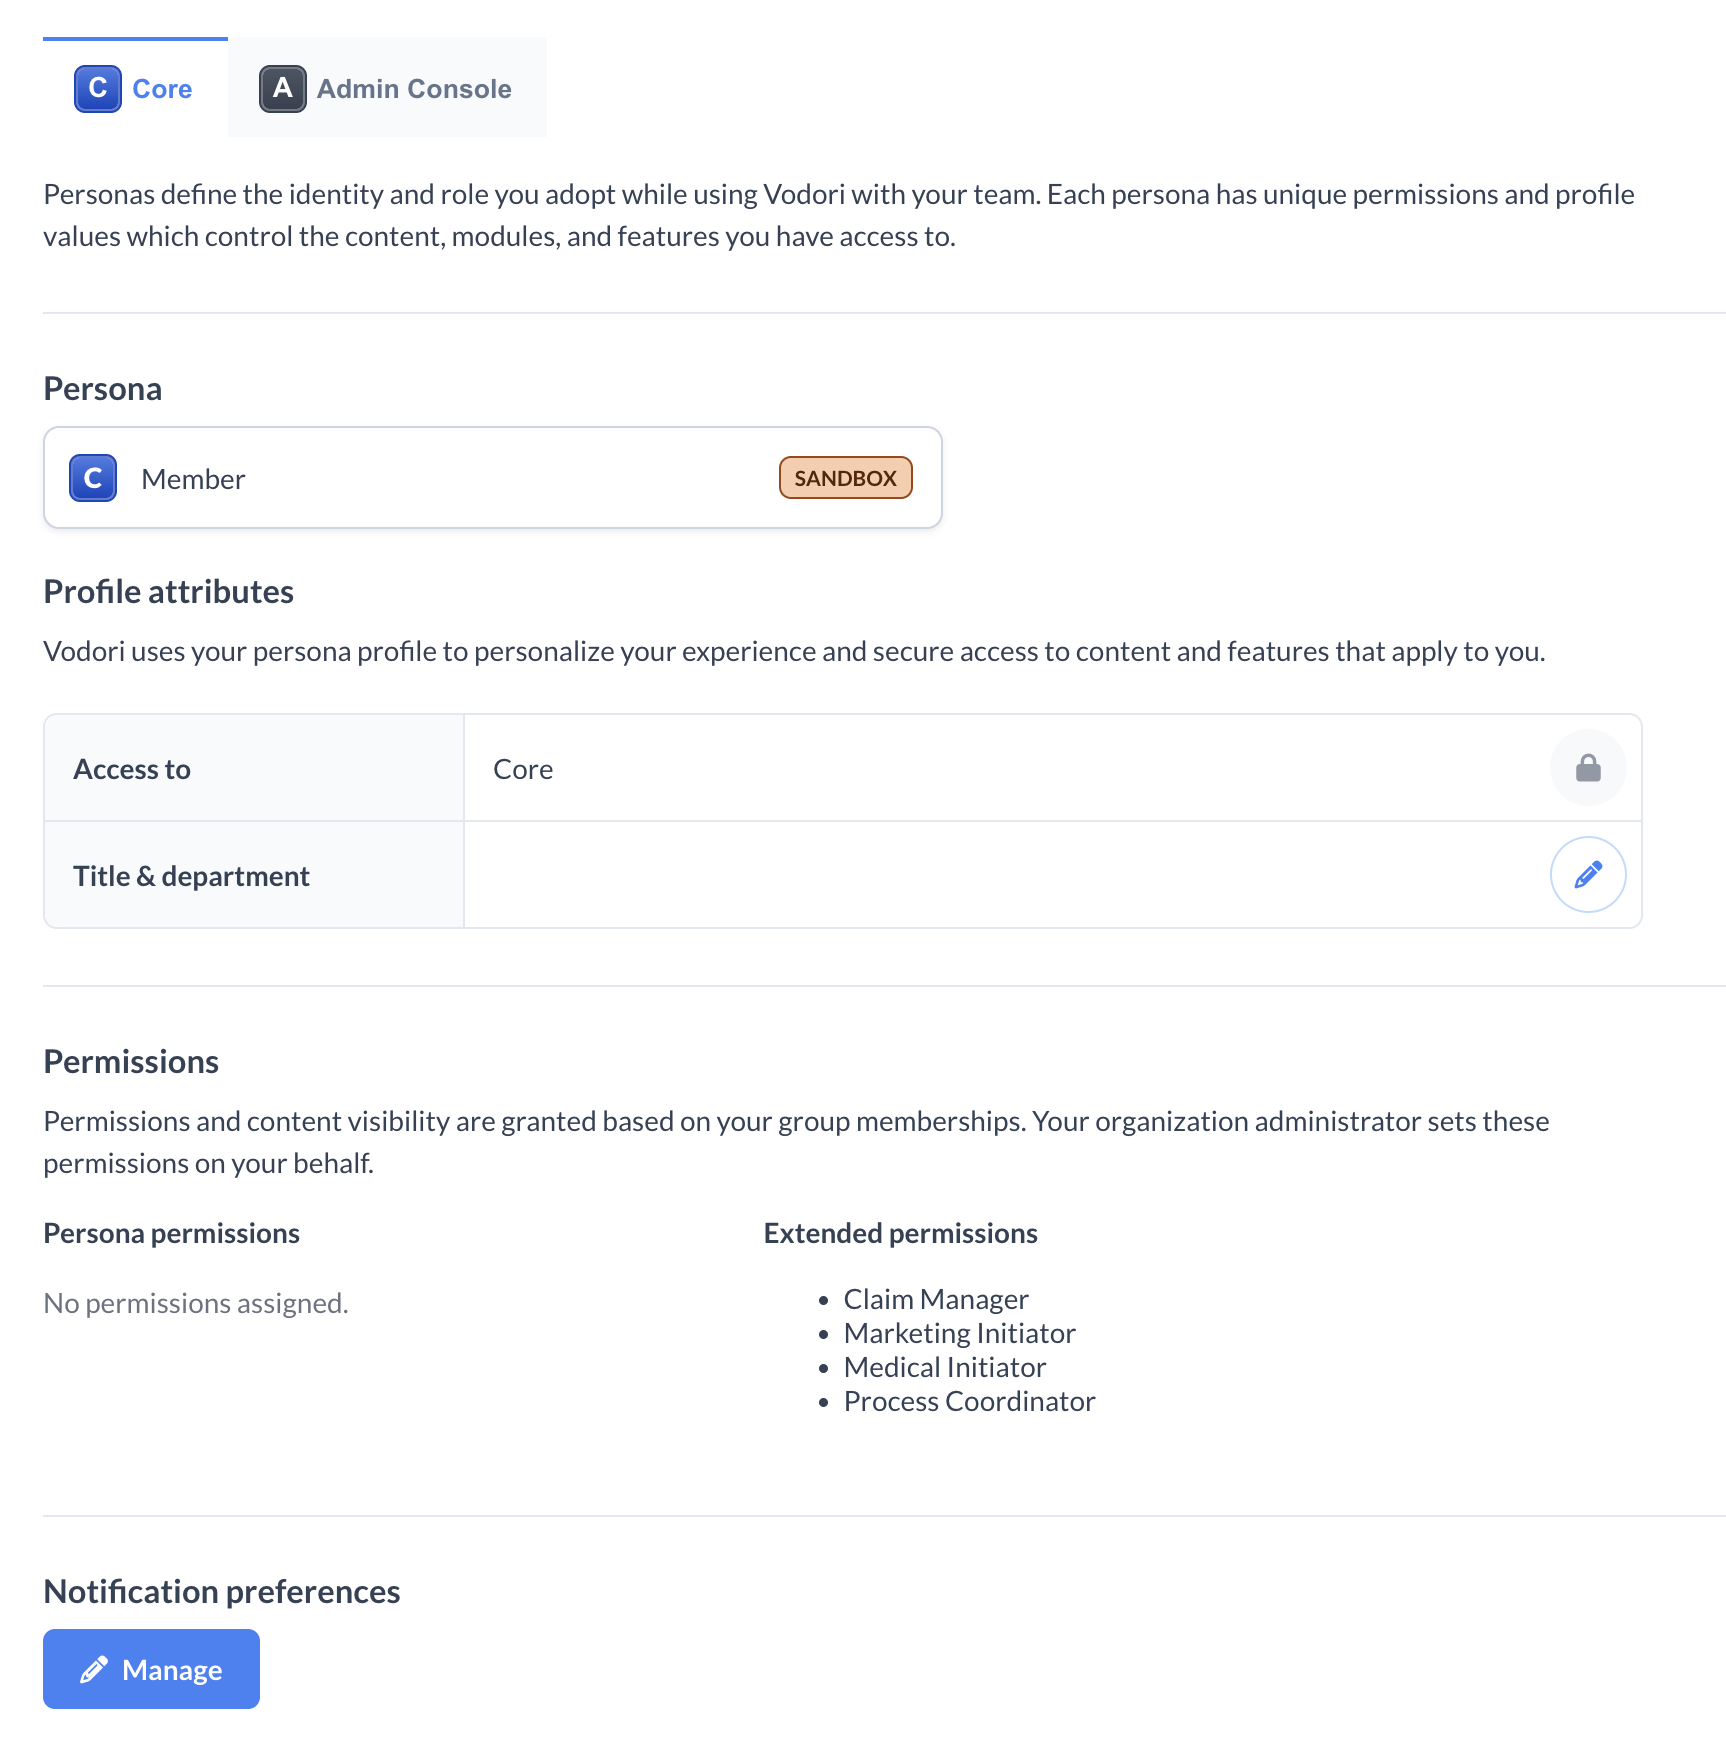Screen dimensions: 1726x1758
Task: Click the blue C Core badge icon
Action: 96,88
